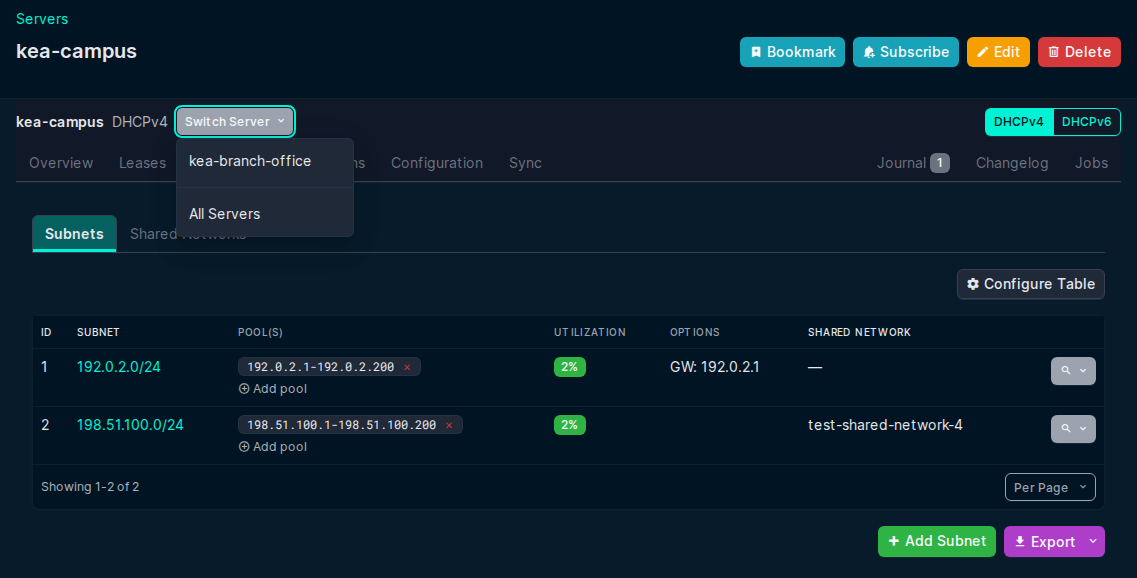Click the ID column header
The height and width of the screenshot is (578, 1137).
click(x=46, y=332)
